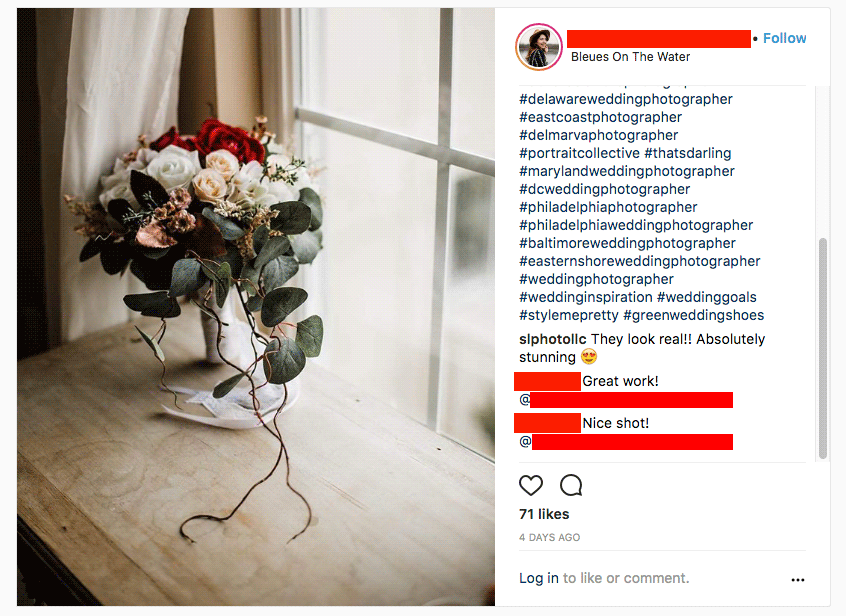846x616 pixels.
Task: Open the #stylemepretty hashtag
Action: click(x=569, y=315)
